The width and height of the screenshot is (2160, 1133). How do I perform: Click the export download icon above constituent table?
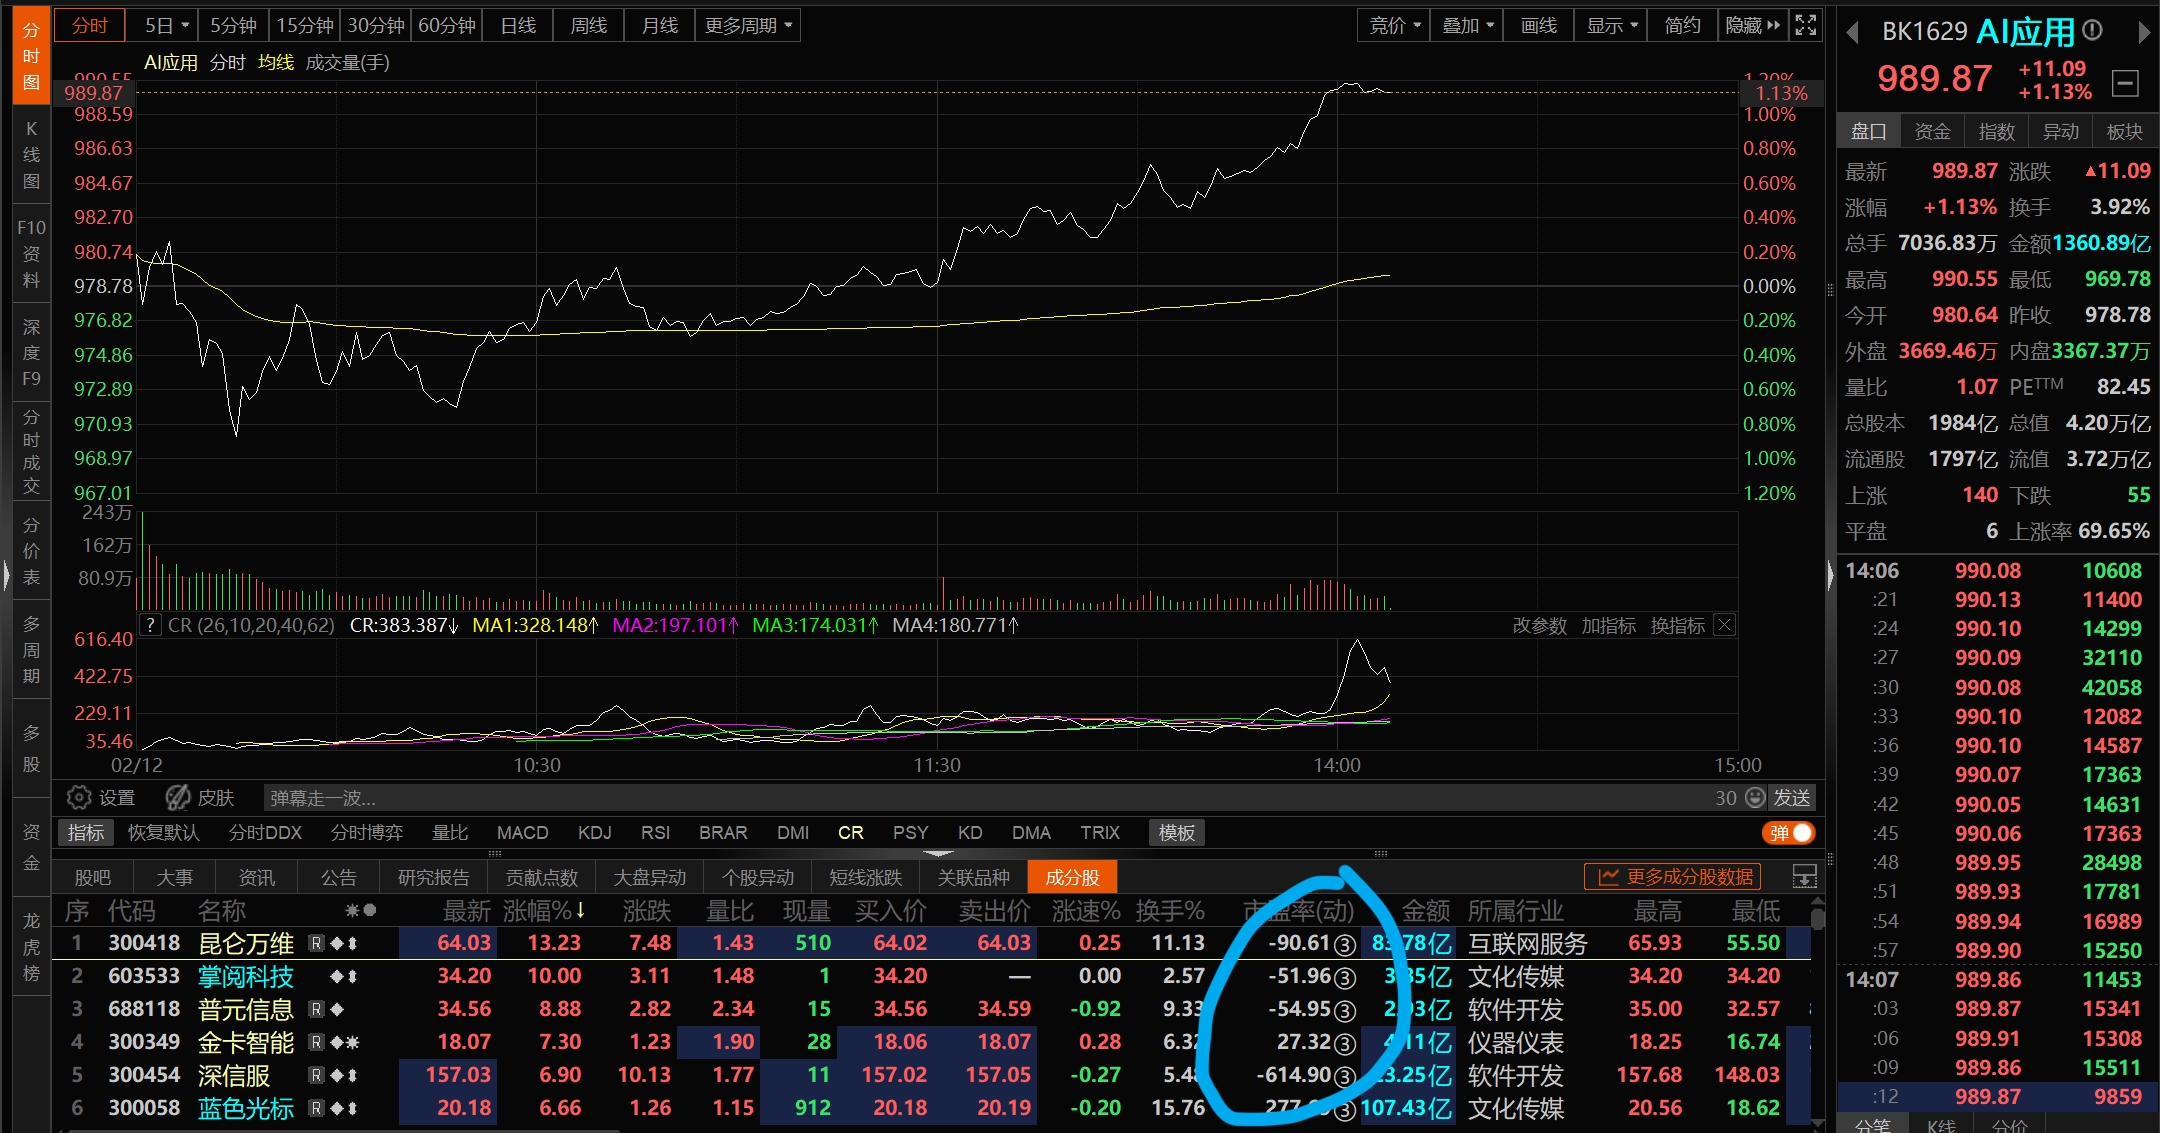[x=1804, y=877]
